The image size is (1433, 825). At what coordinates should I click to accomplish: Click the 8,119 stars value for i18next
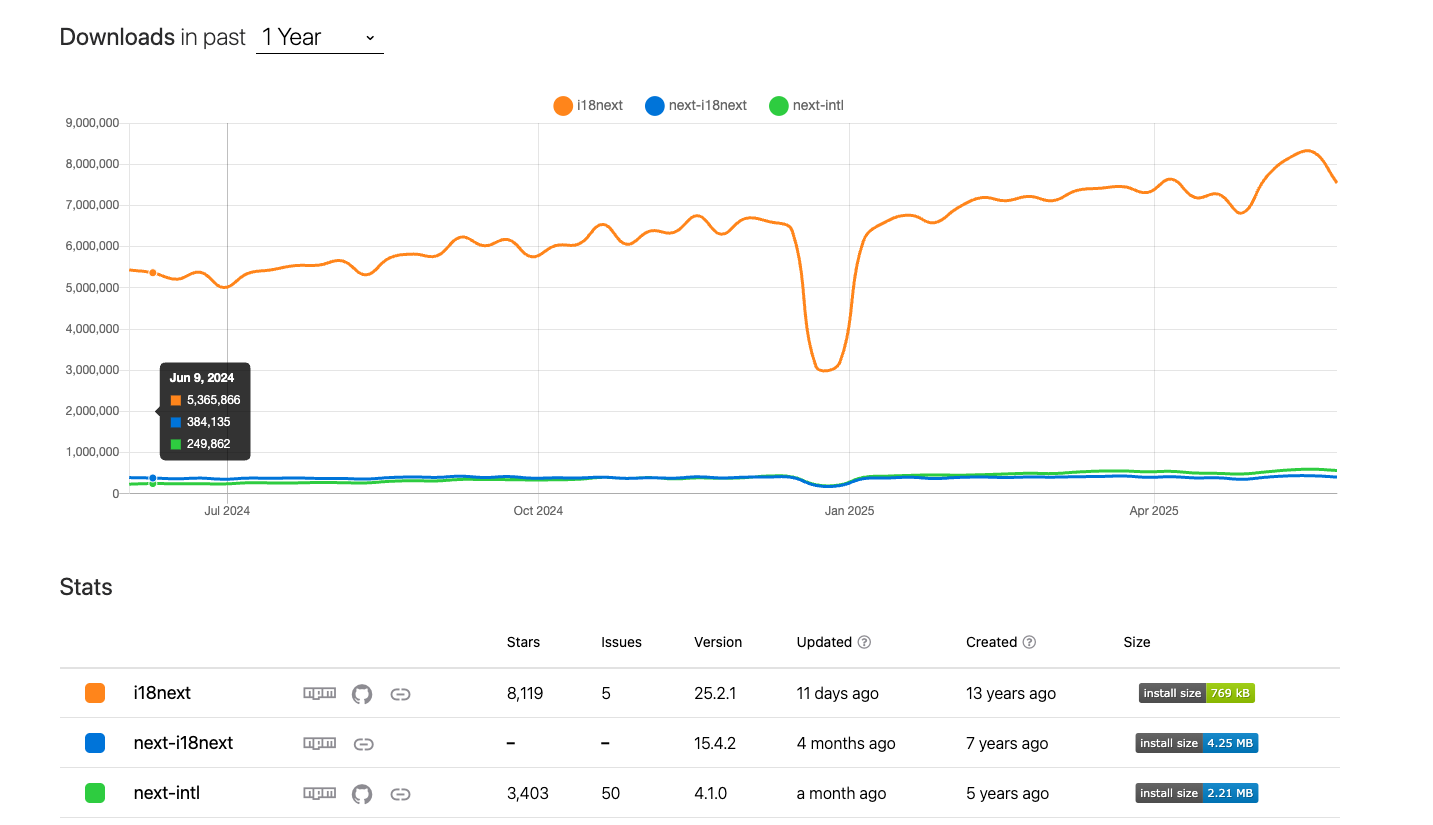(x=525, y=693)
